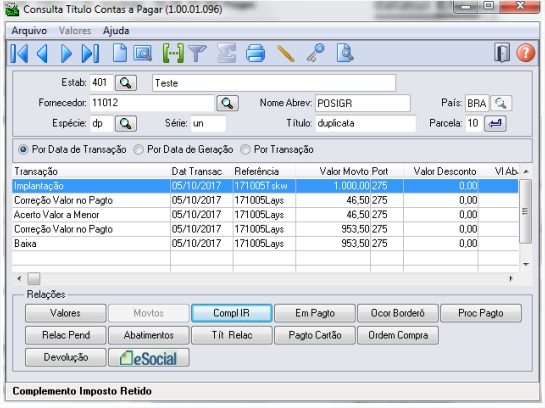Click the Compl IR button
The image size is (545, 408).
tap(231, 313)
